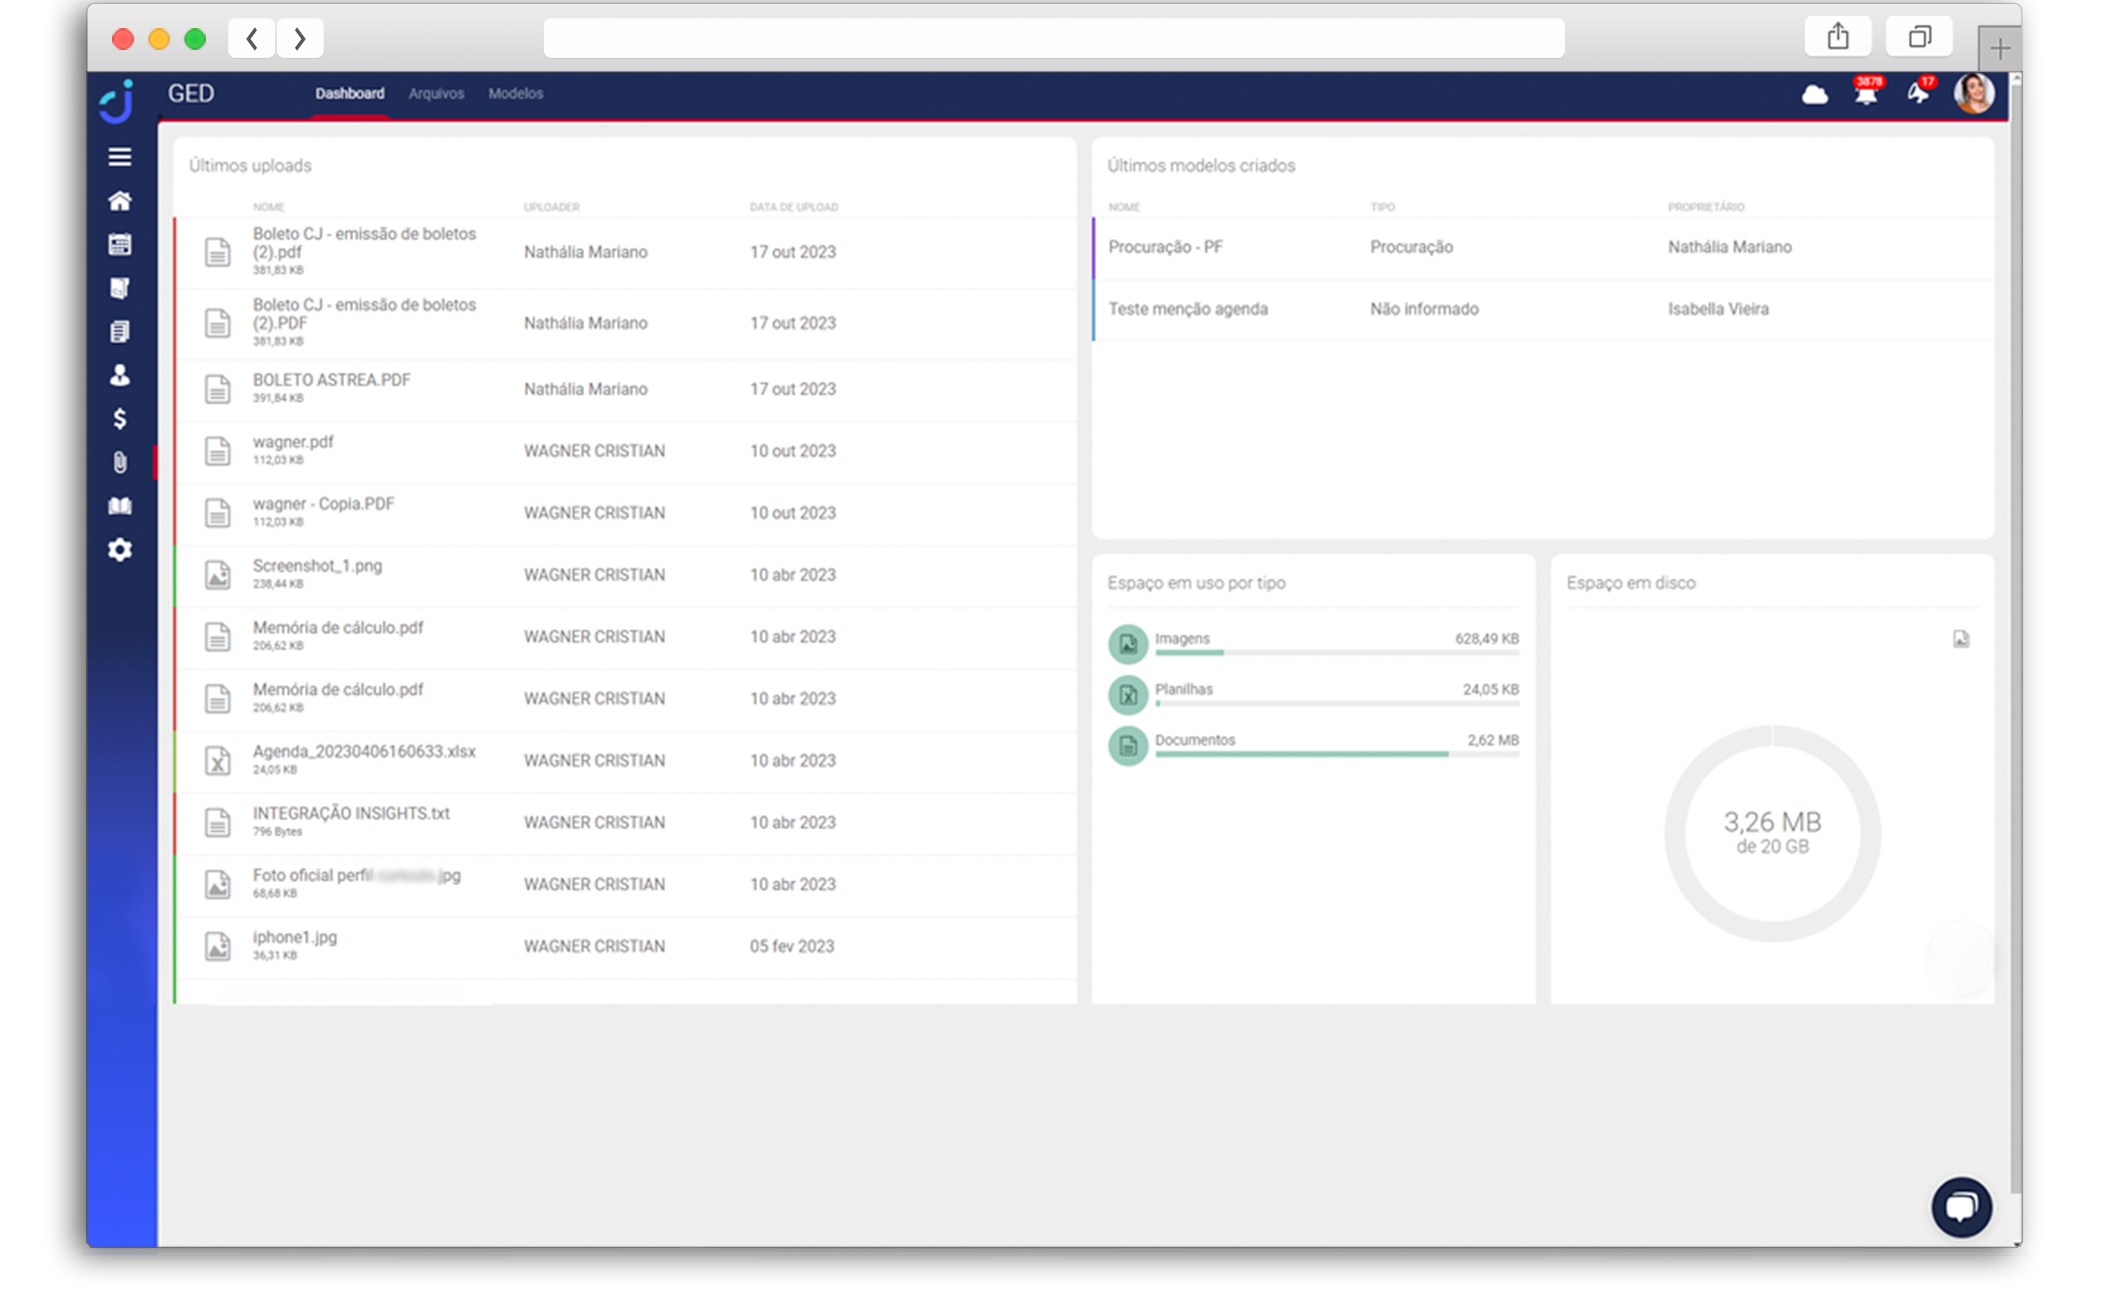The height and width of the screenshot is (1297, 2113).
Task: Open the wagner.pdf file row
Action: 625,451
